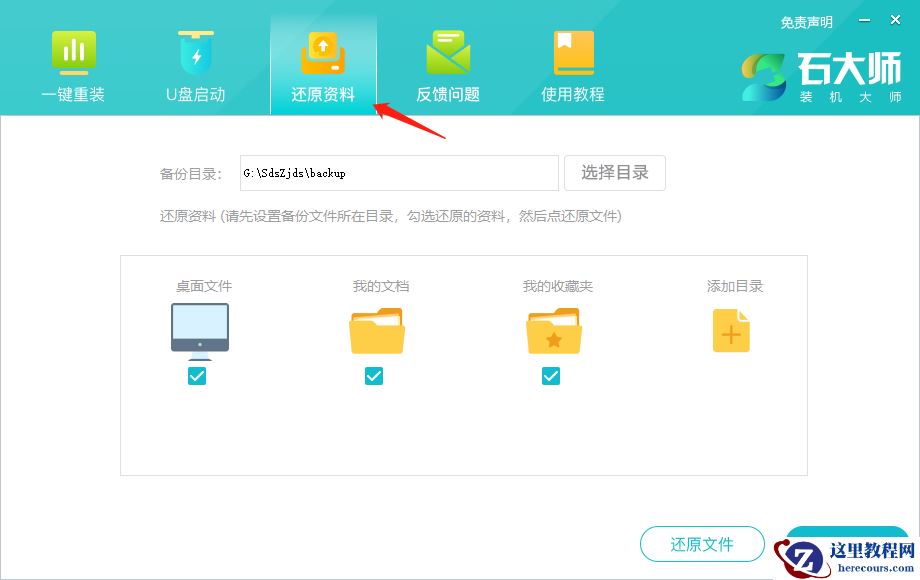This screenshot has width=920, height=580.
Task: Toggle the 我的文档 checkbox
Action: point(374,376)
